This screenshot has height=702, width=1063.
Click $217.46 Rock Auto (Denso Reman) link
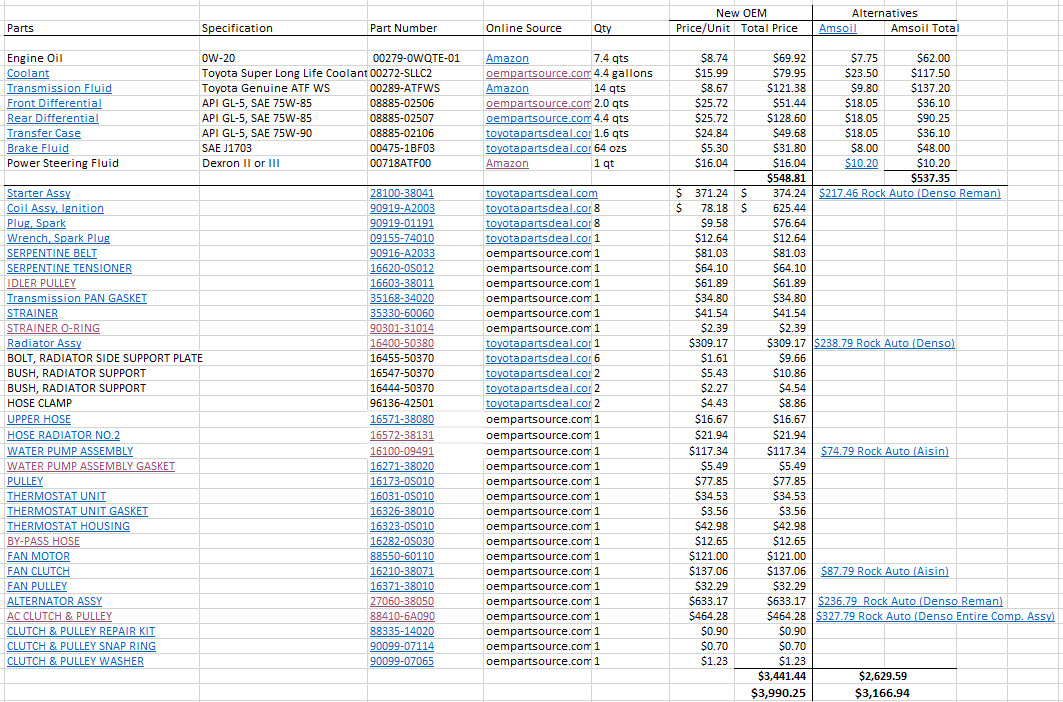[910, 193]
